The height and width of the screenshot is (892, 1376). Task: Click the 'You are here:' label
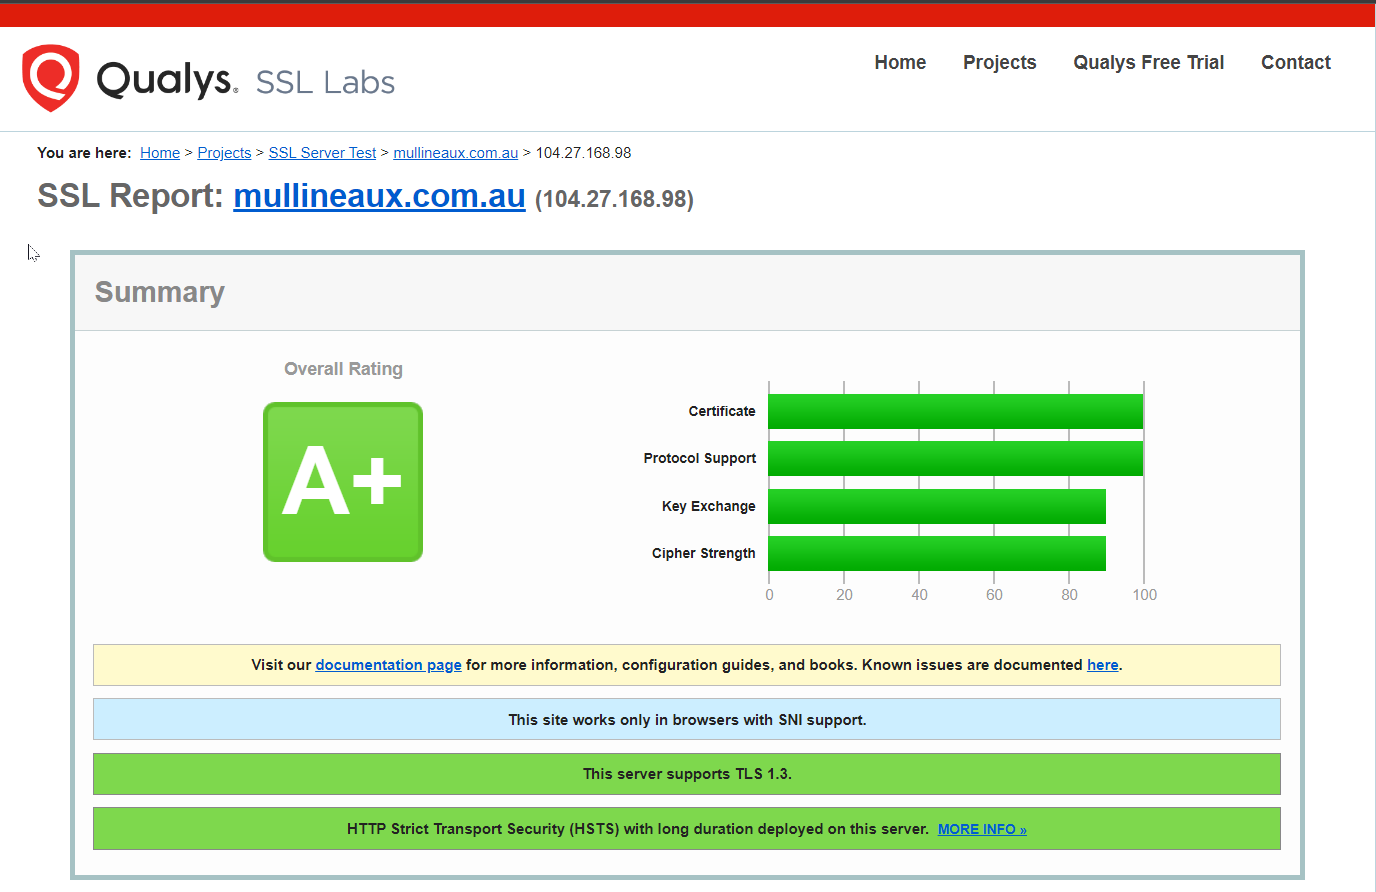[x=84, y=153]
